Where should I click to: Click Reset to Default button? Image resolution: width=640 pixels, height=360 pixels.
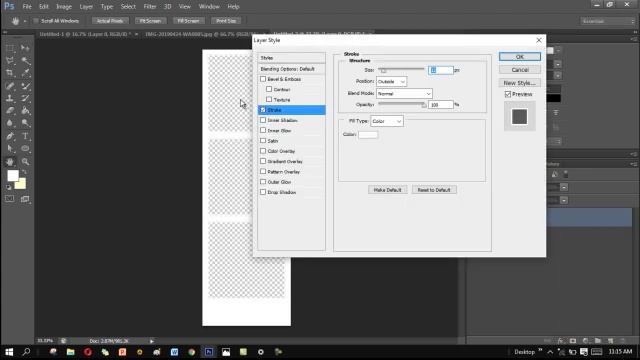pos(434,190)
